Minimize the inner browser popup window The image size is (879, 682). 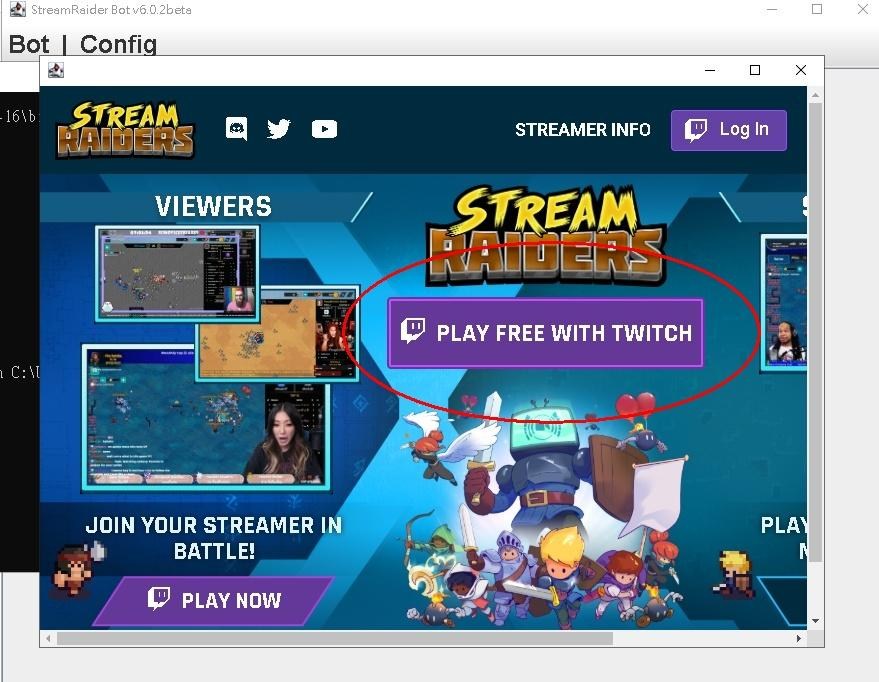(x=710, y=70)
